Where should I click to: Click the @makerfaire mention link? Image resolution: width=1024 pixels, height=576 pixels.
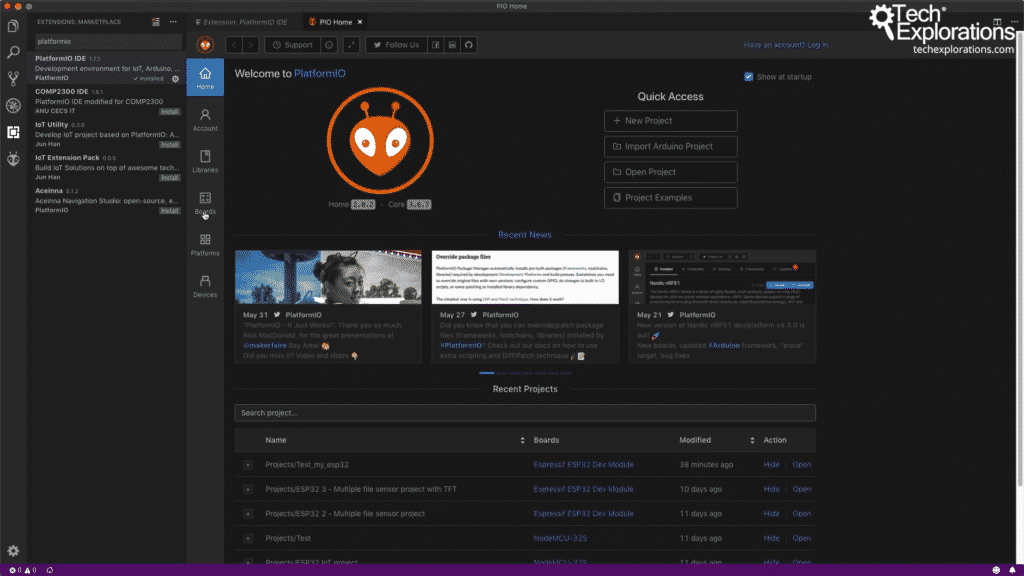264,345
